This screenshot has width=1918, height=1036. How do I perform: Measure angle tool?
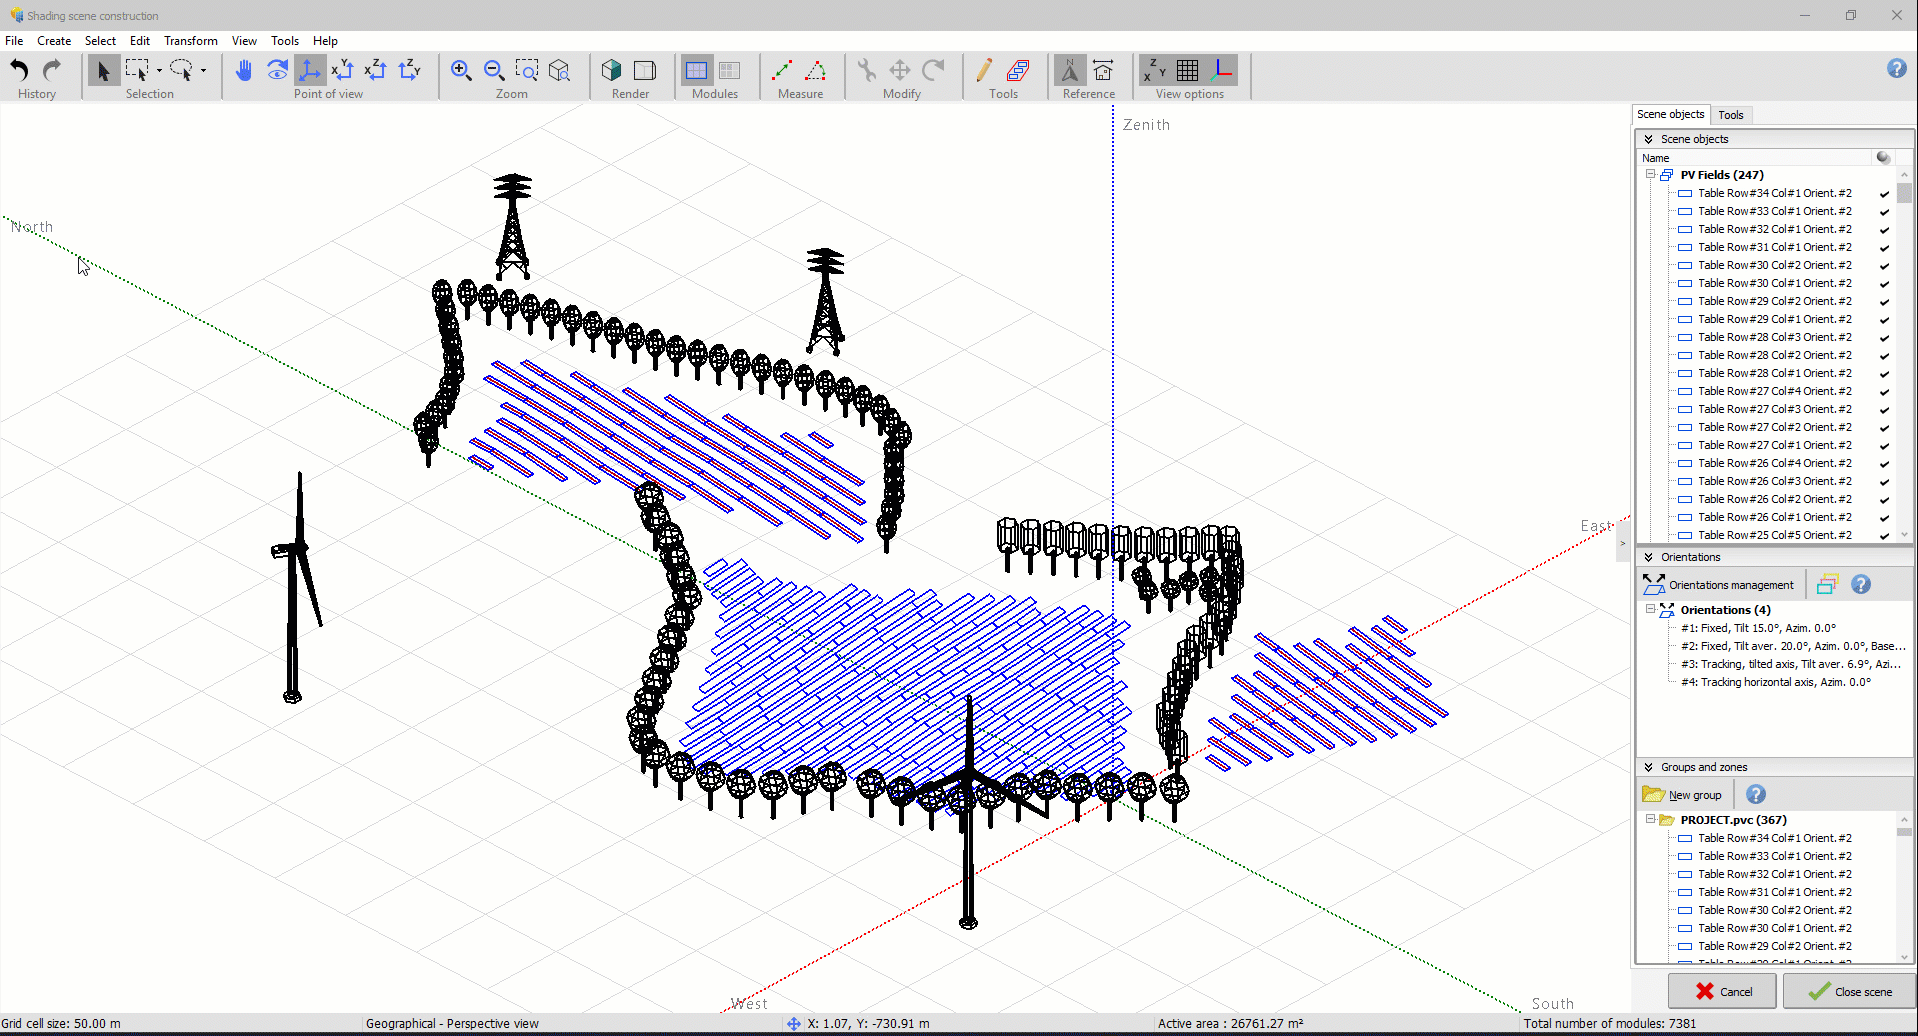click(816, 70)
